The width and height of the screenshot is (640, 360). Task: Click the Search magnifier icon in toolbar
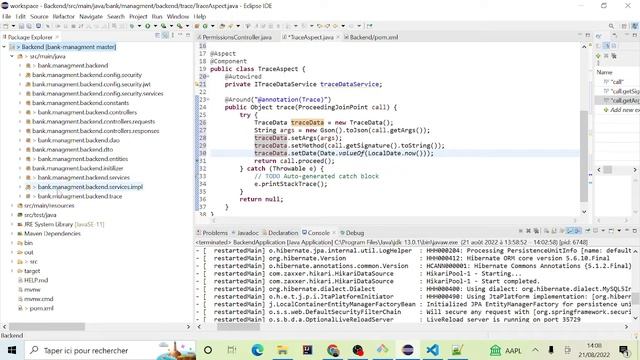(x=611, y=26)
